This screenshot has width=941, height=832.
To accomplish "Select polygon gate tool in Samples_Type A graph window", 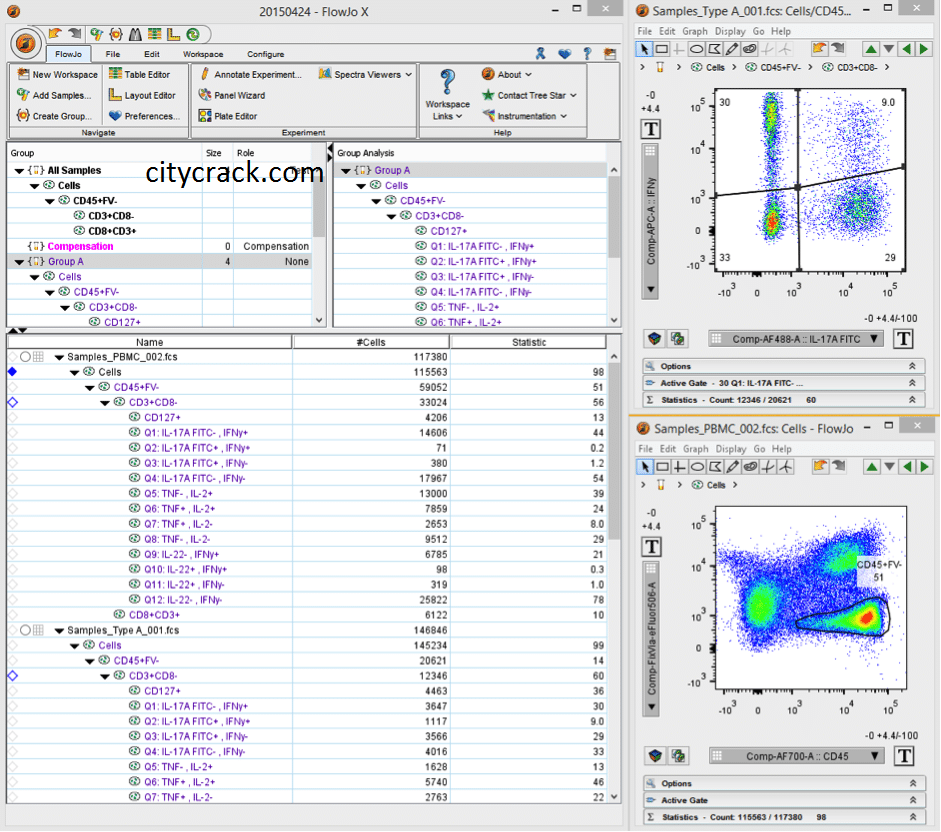I will click(x=714, y=49).
